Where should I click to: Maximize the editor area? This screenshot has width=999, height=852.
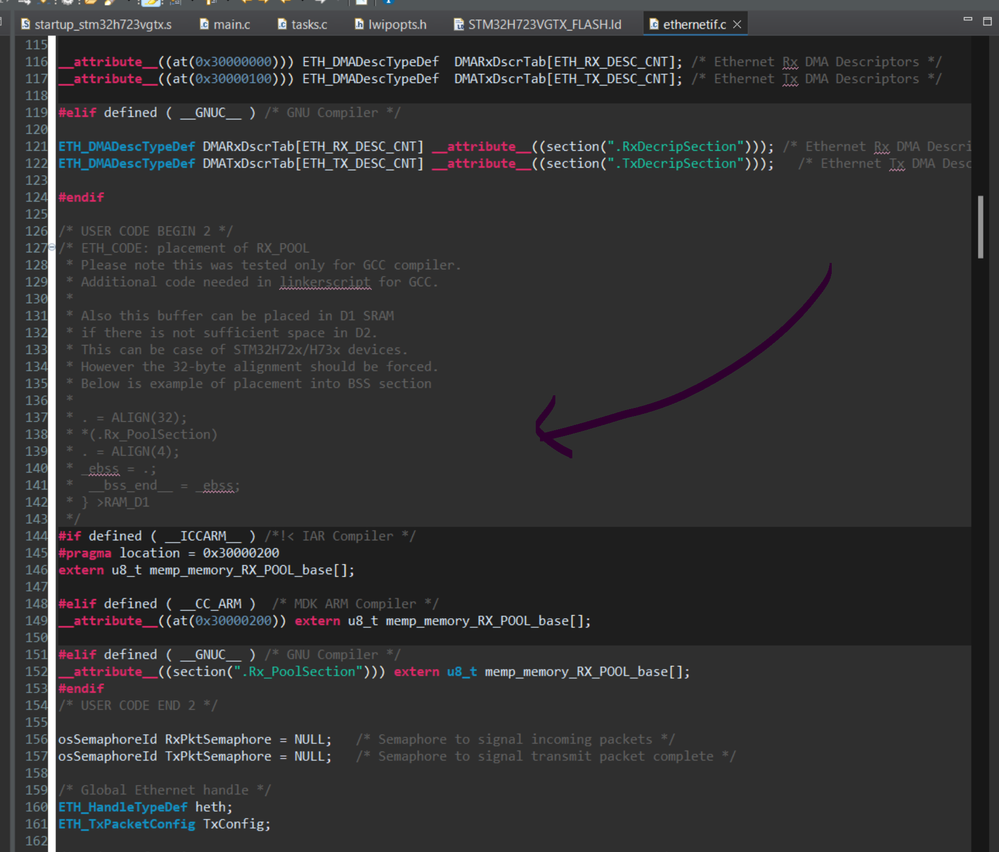[x=987, y=20]
